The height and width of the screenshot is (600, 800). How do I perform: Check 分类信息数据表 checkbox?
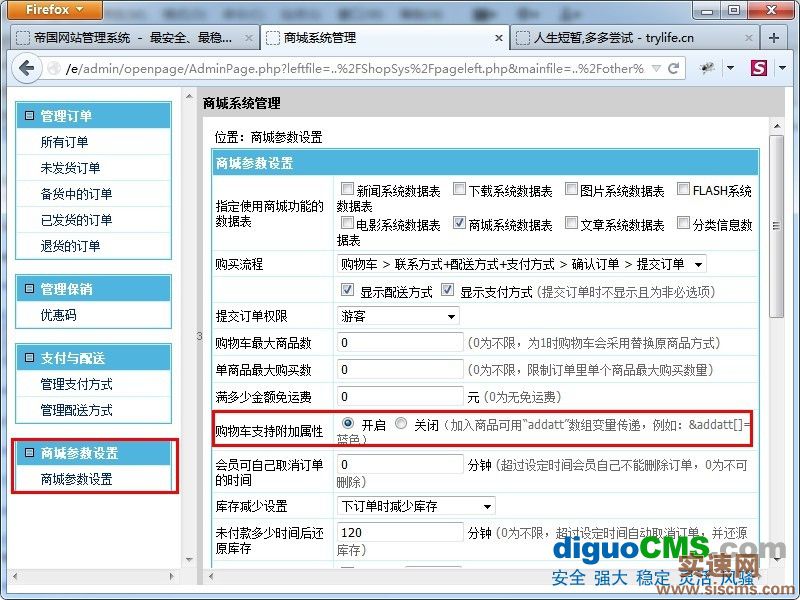[x=684, y=223]
